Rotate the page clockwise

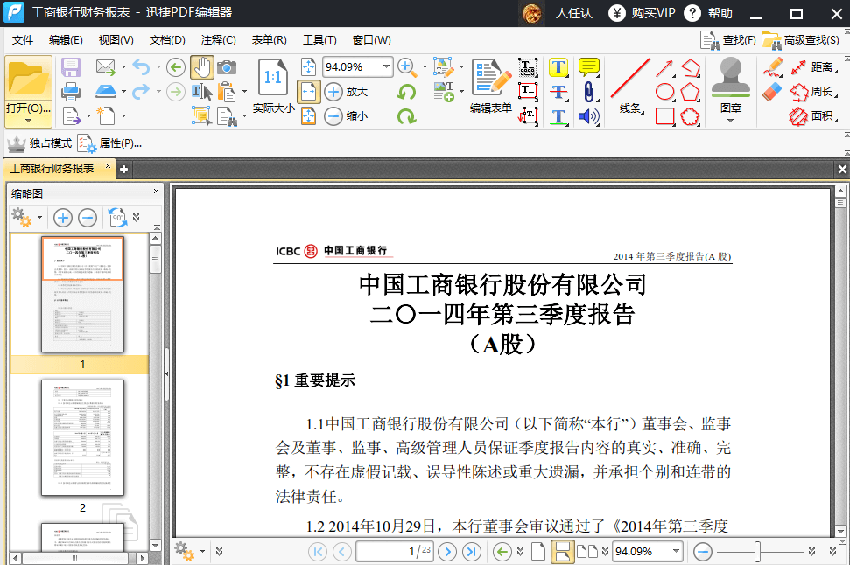click(406, 115)
